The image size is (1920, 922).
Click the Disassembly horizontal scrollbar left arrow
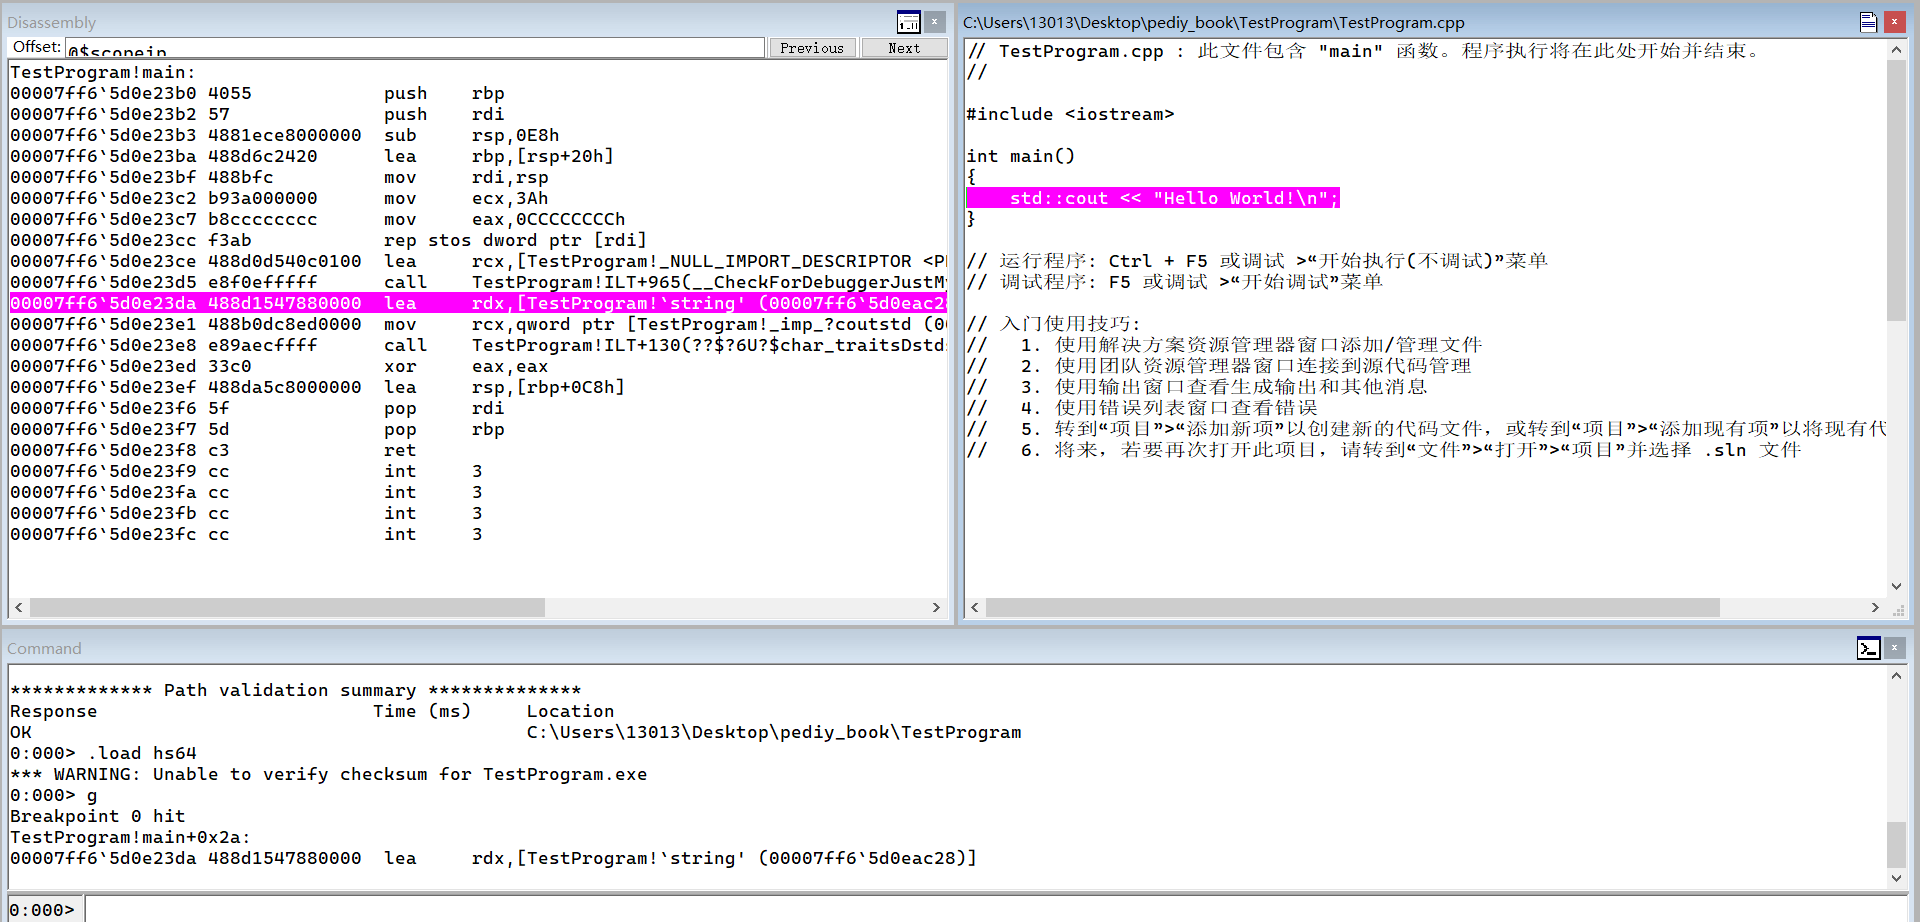[x=19, y=607]
